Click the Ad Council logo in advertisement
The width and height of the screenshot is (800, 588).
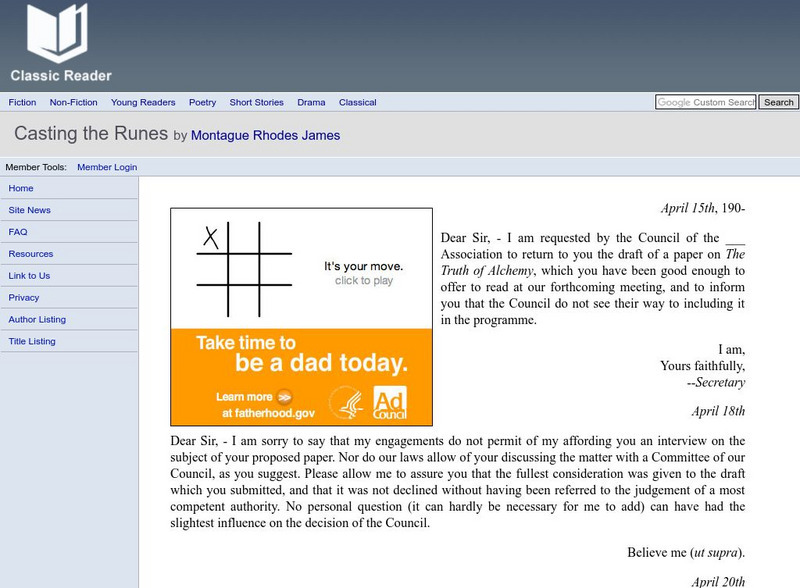389,401
